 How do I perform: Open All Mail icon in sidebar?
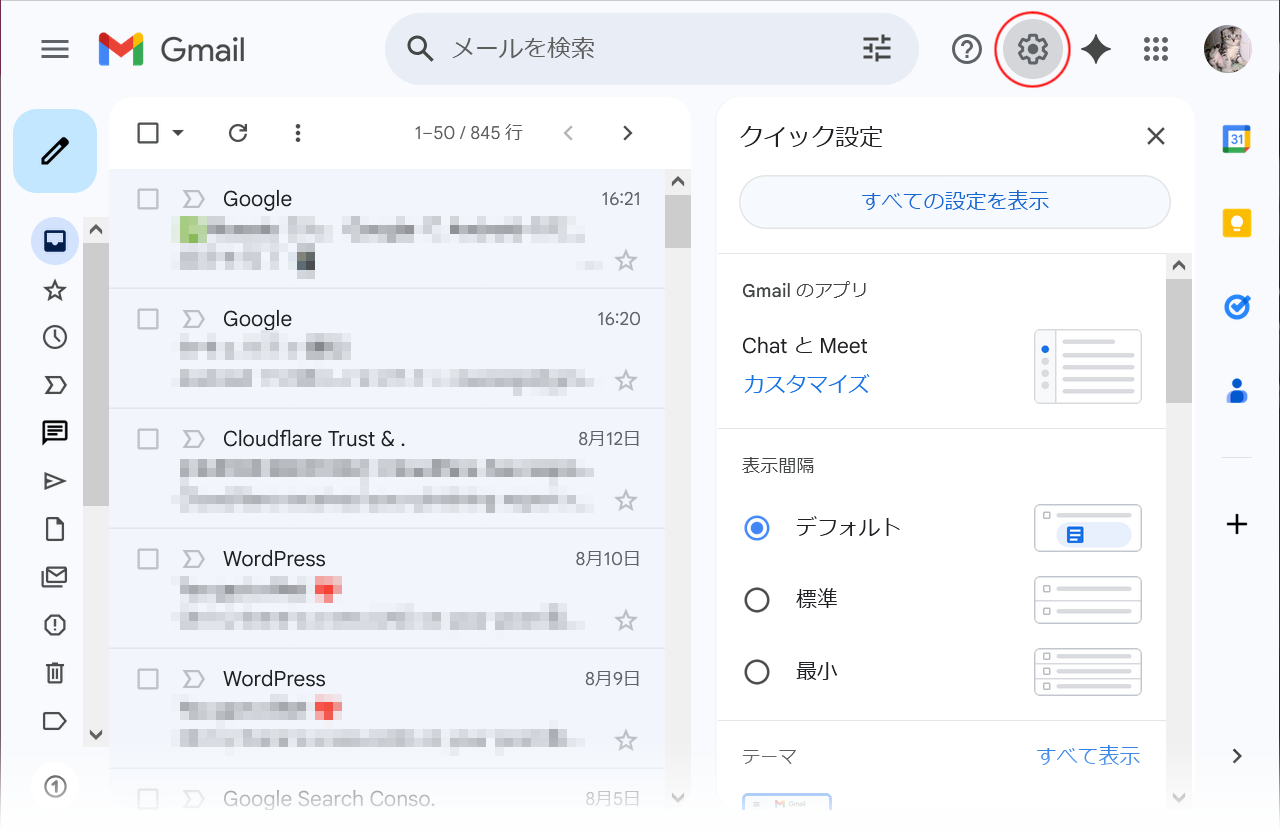(55, 577)
